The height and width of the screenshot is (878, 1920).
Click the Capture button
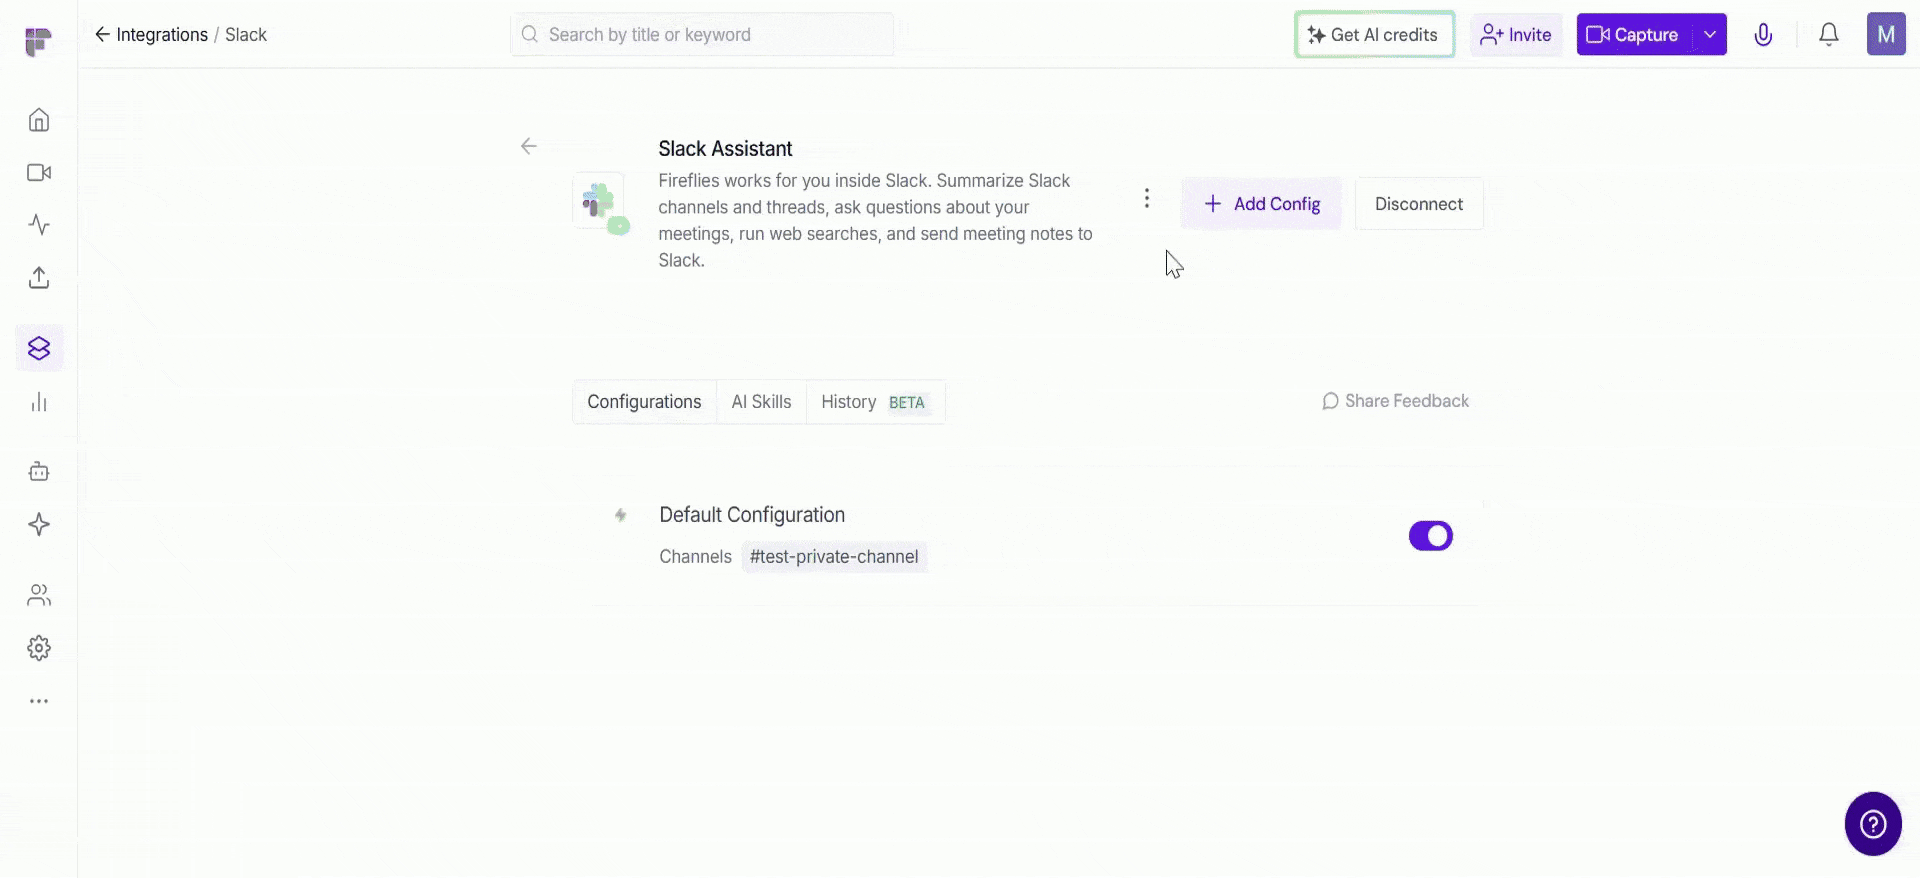click(1634, 35)
